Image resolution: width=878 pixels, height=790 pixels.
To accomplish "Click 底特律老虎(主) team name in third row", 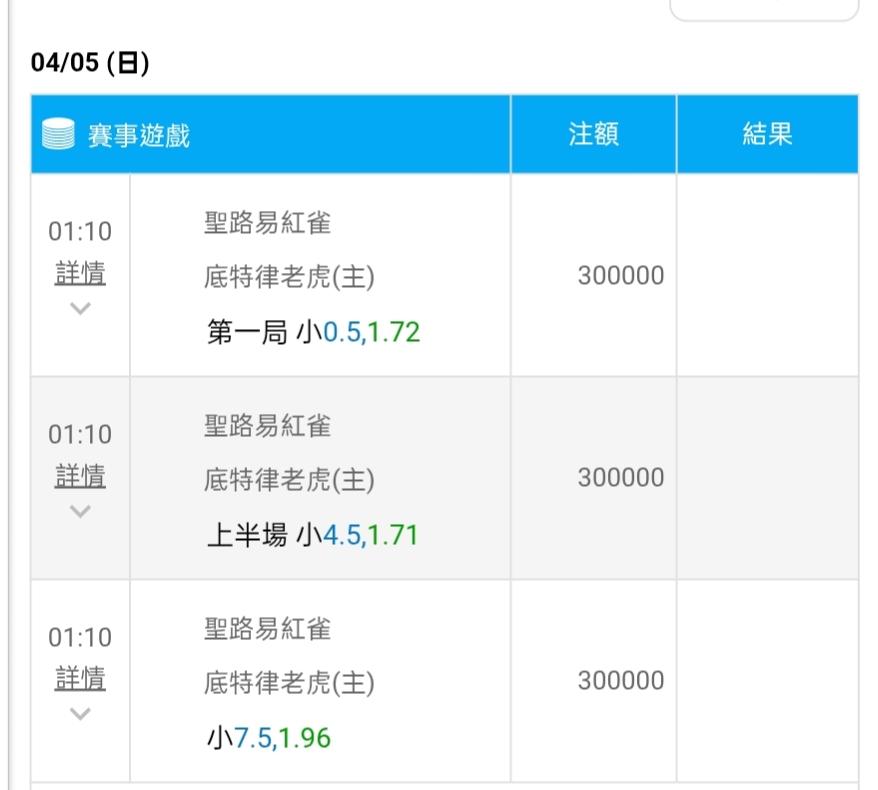I will [x=289, y=684].
